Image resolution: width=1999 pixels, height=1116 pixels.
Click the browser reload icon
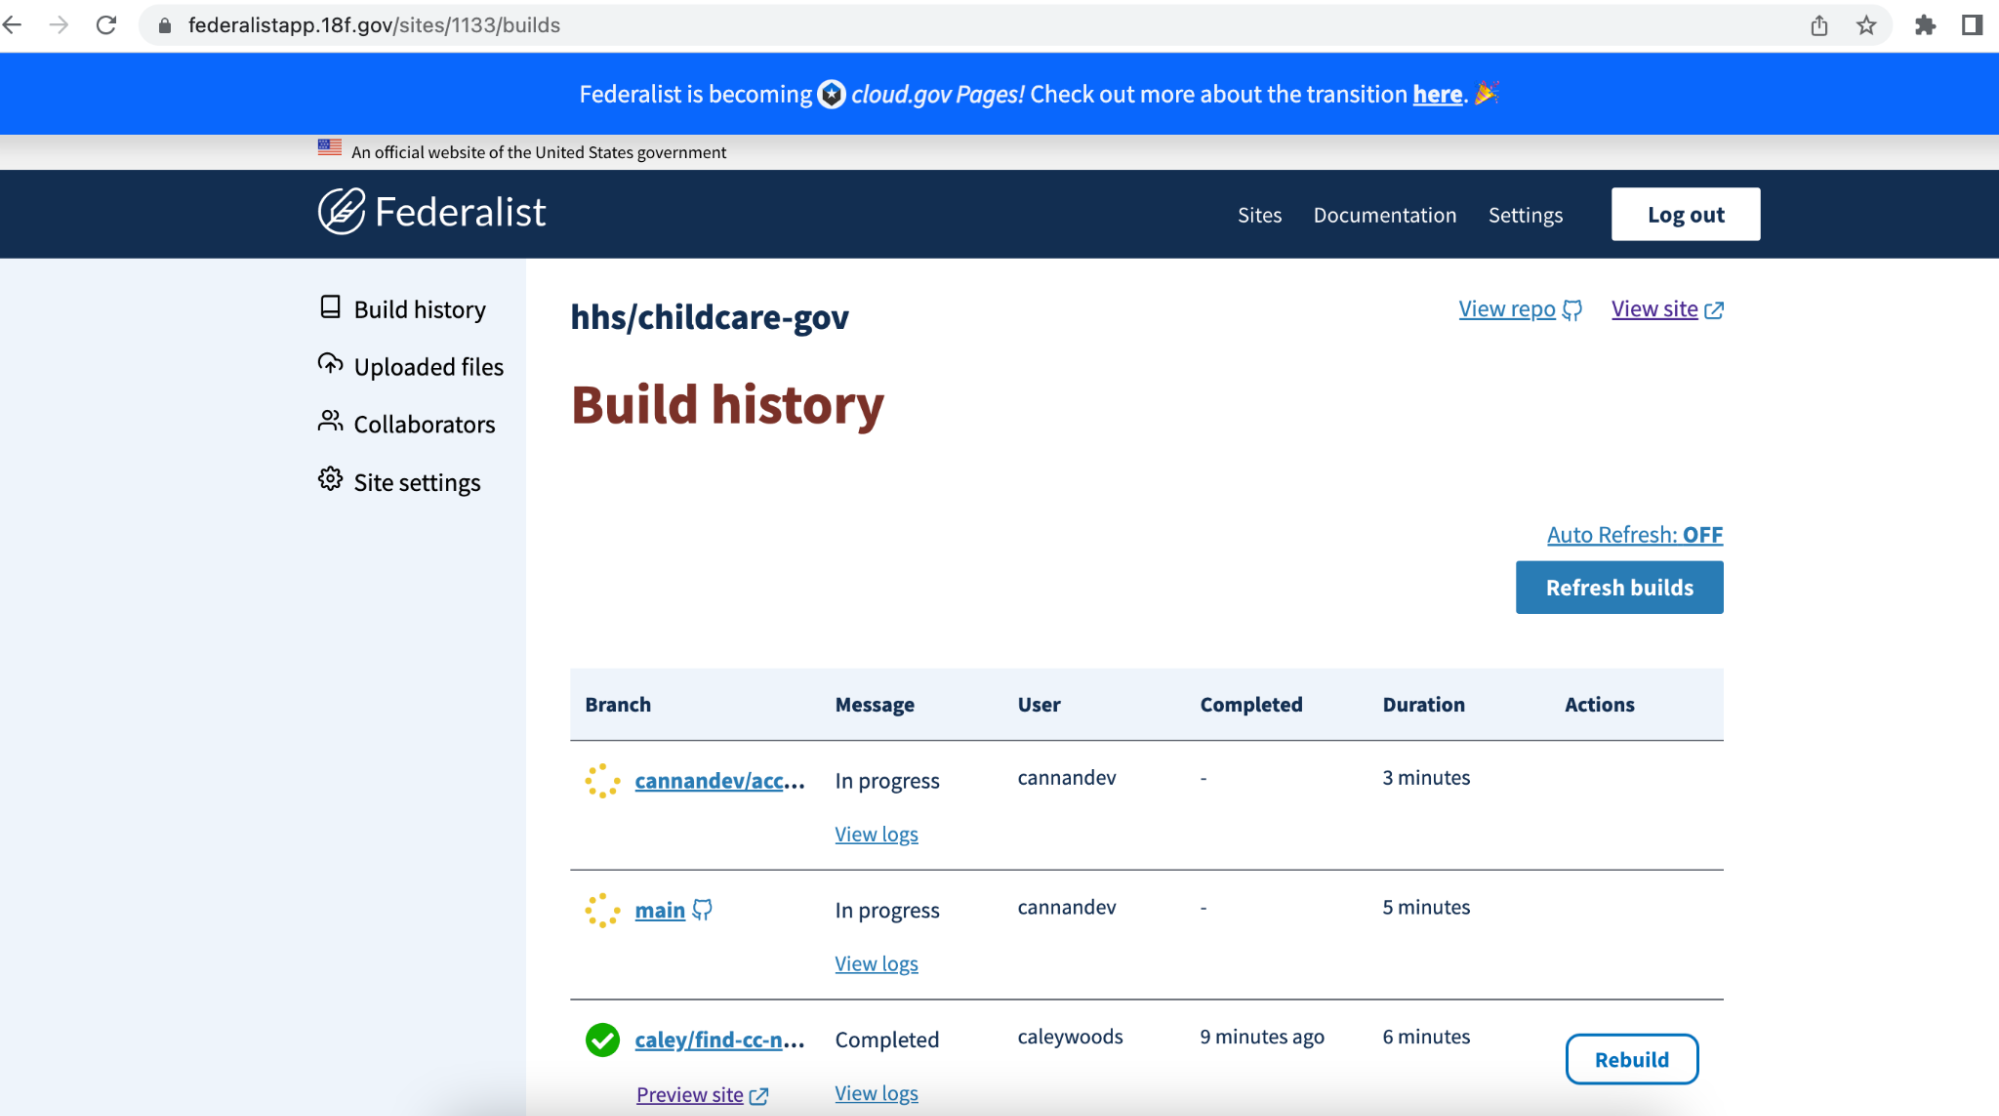point(106,25)
